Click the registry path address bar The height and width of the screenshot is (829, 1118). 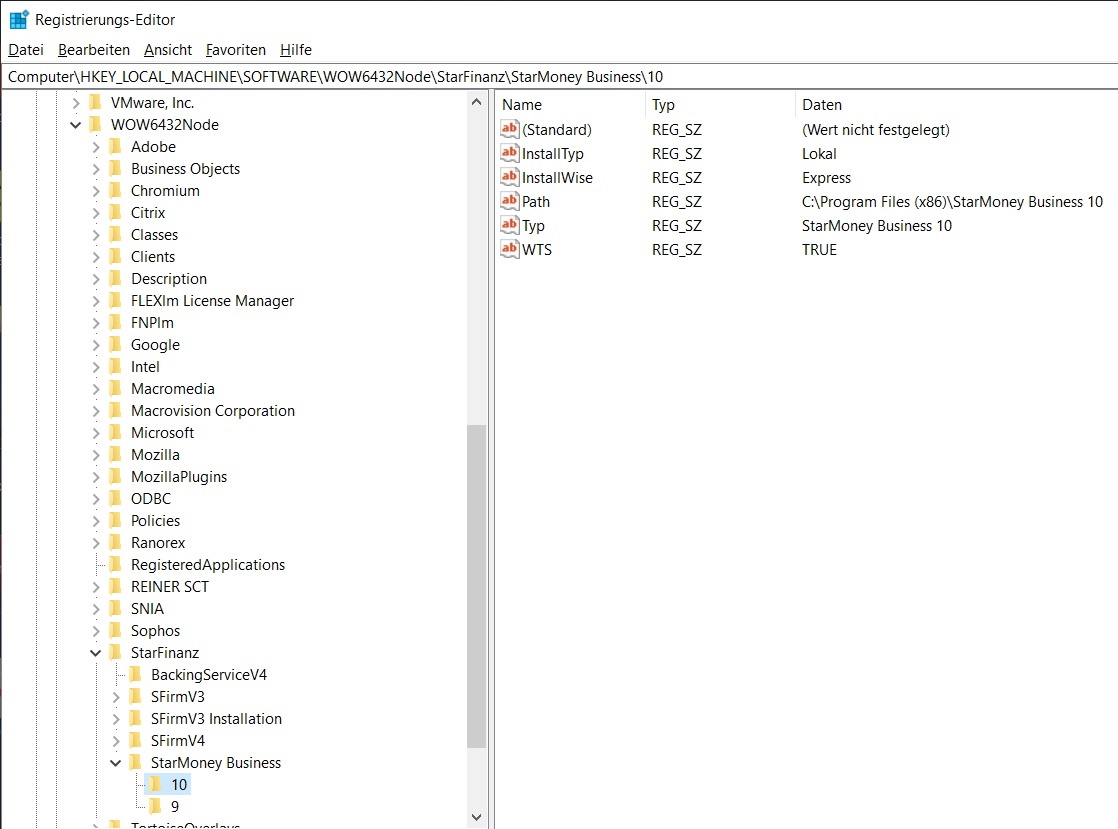pos(559,77)
